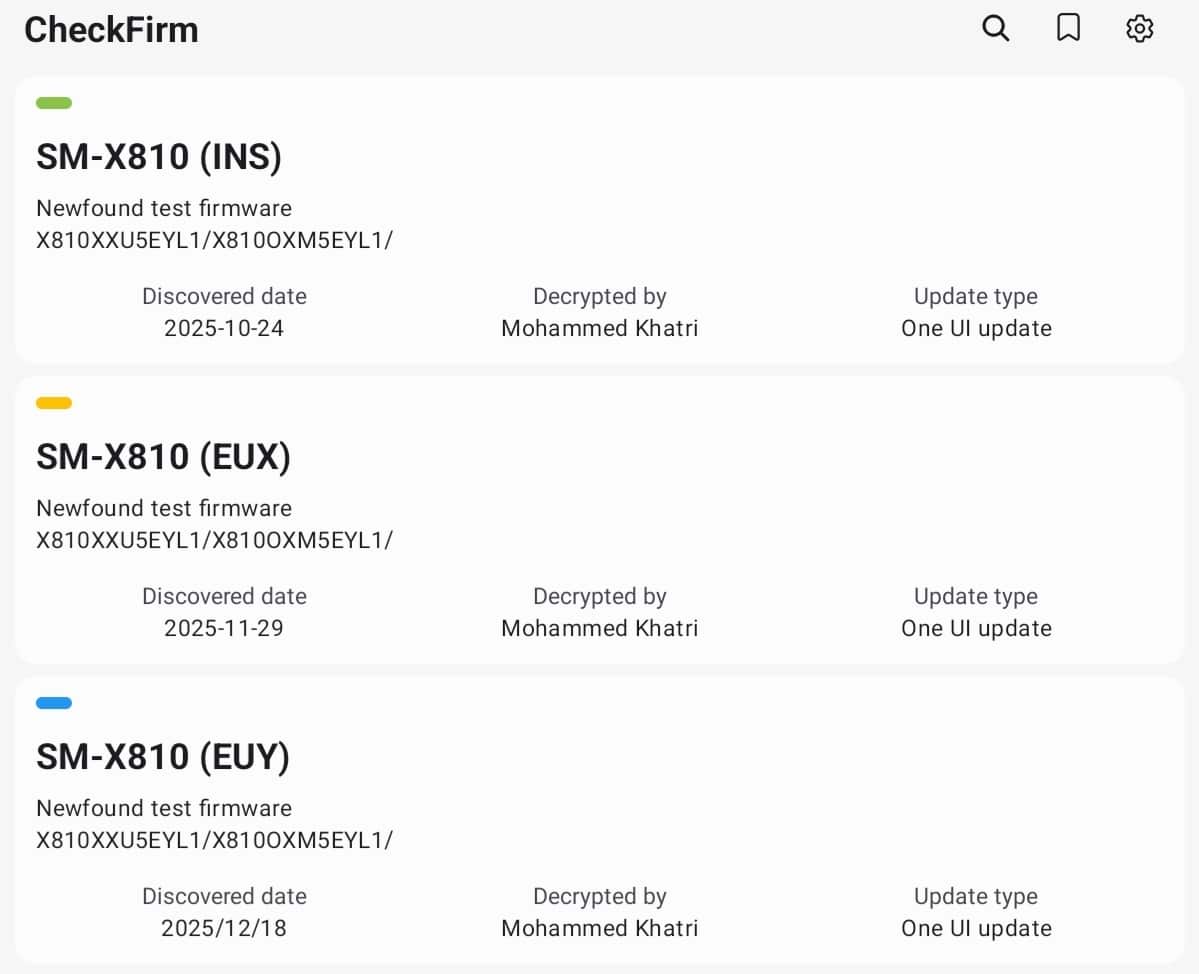Click the green status pill indicator
This screenshot has width=1199, height=974.
point(54,103)
